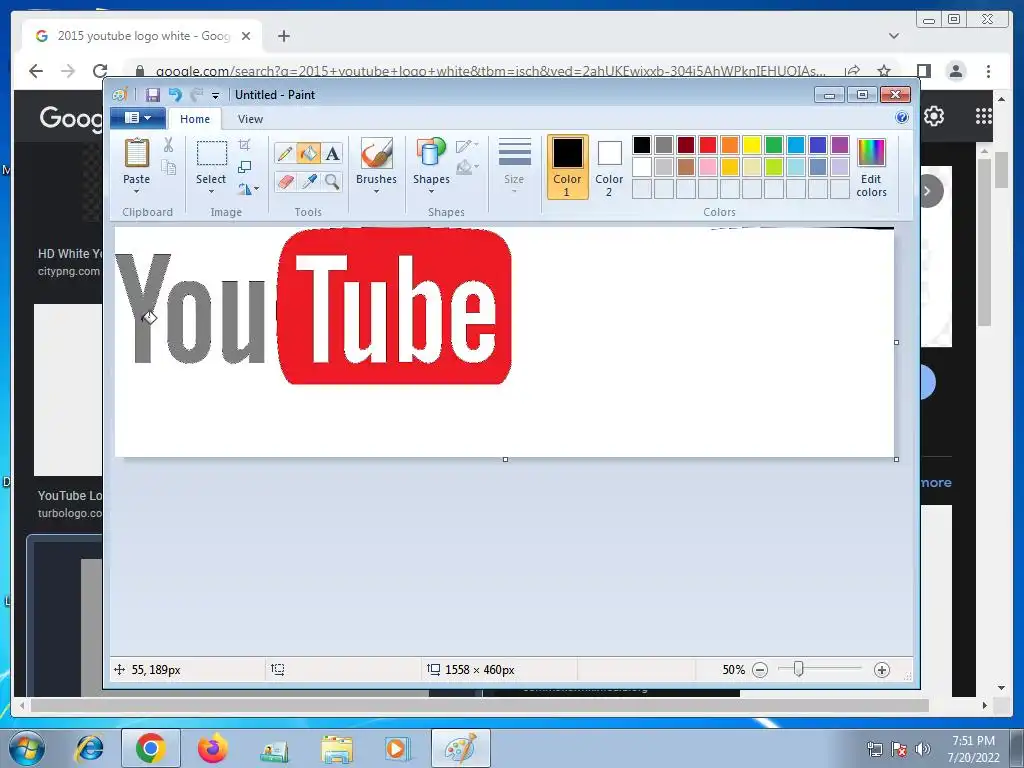Click the Resize icon in Image group
This screenshot has height=768, width=1024.
point(244,167)
